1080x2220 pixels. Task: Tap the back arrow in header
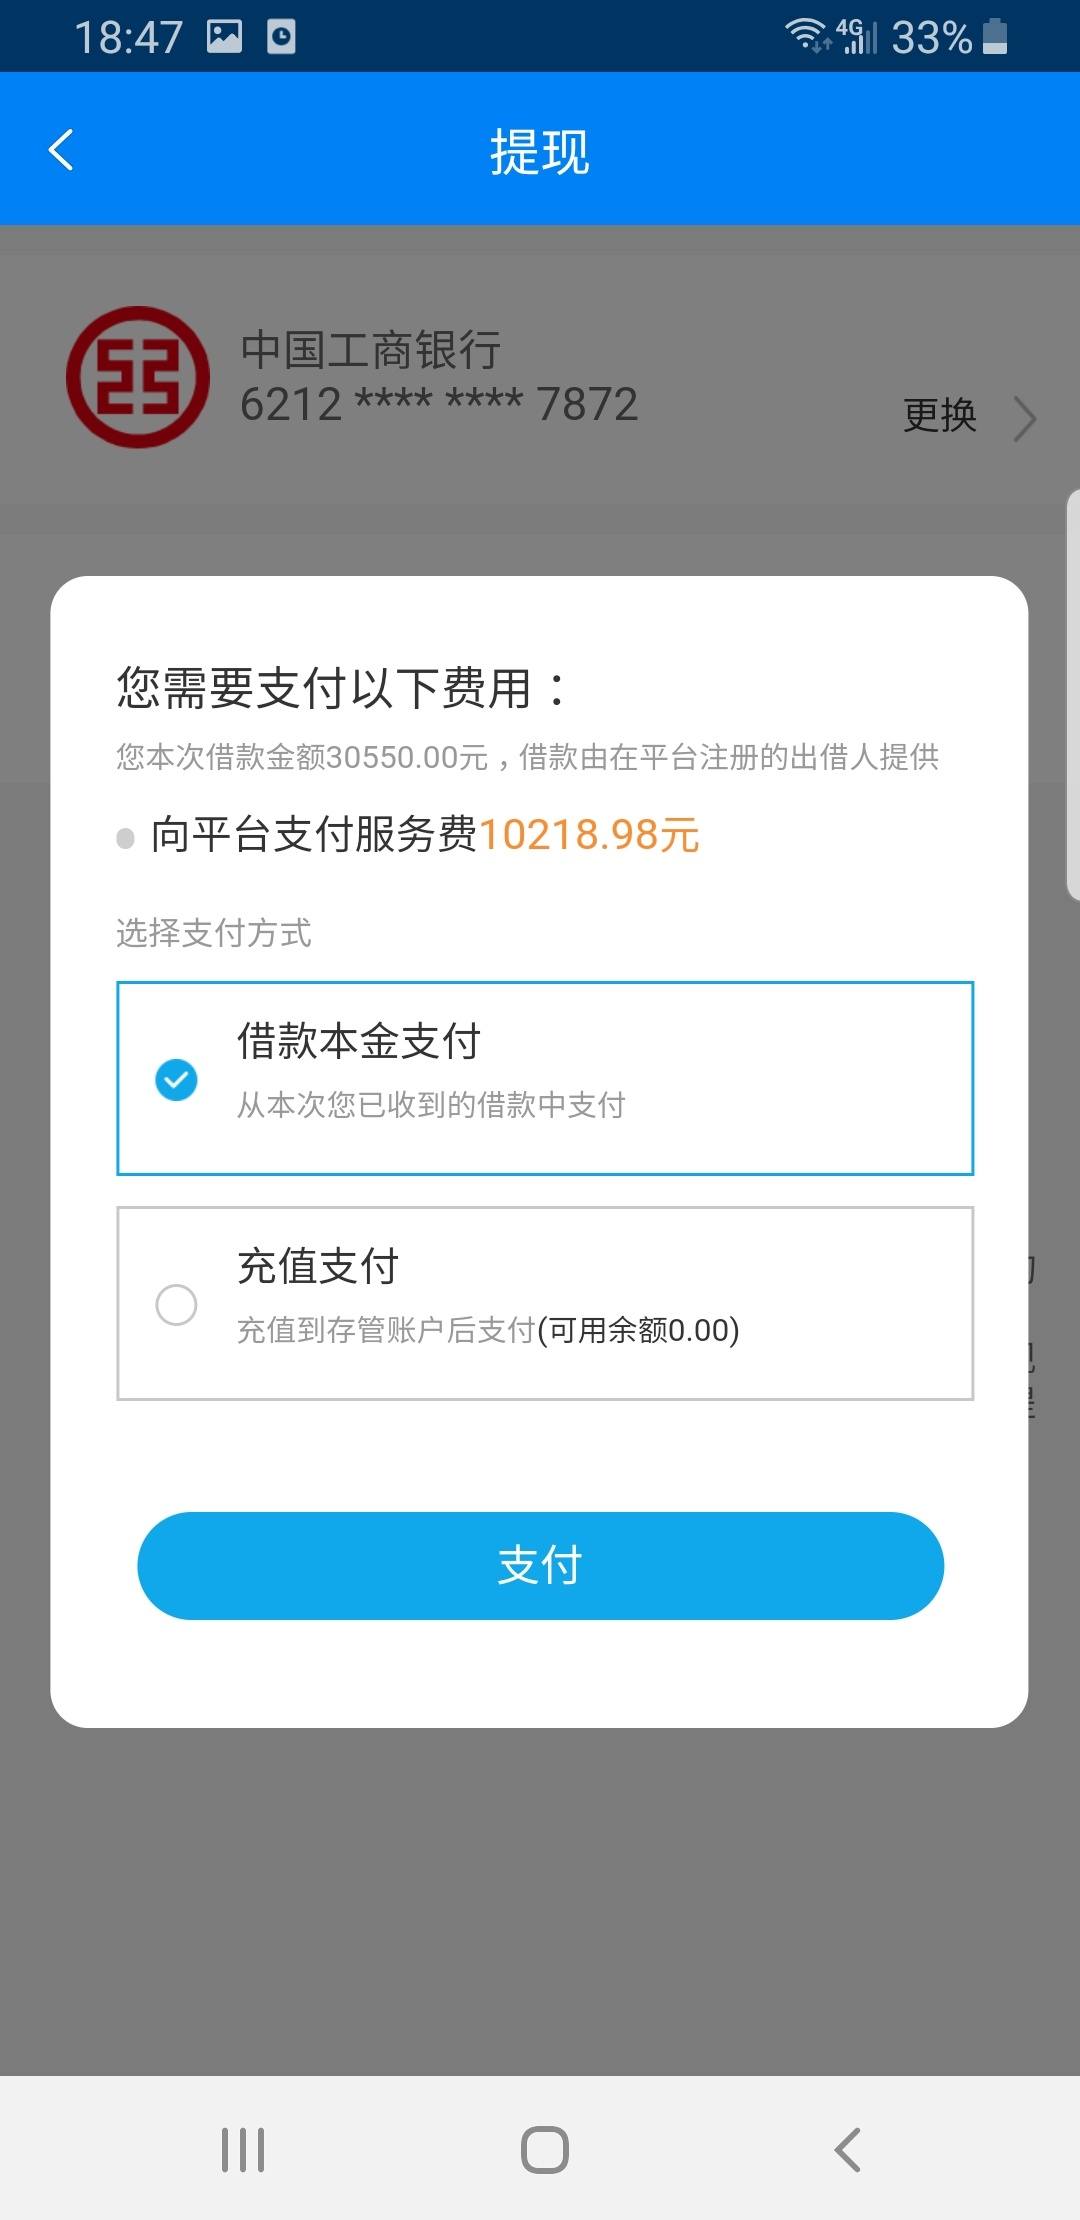(x=61, y=151)
